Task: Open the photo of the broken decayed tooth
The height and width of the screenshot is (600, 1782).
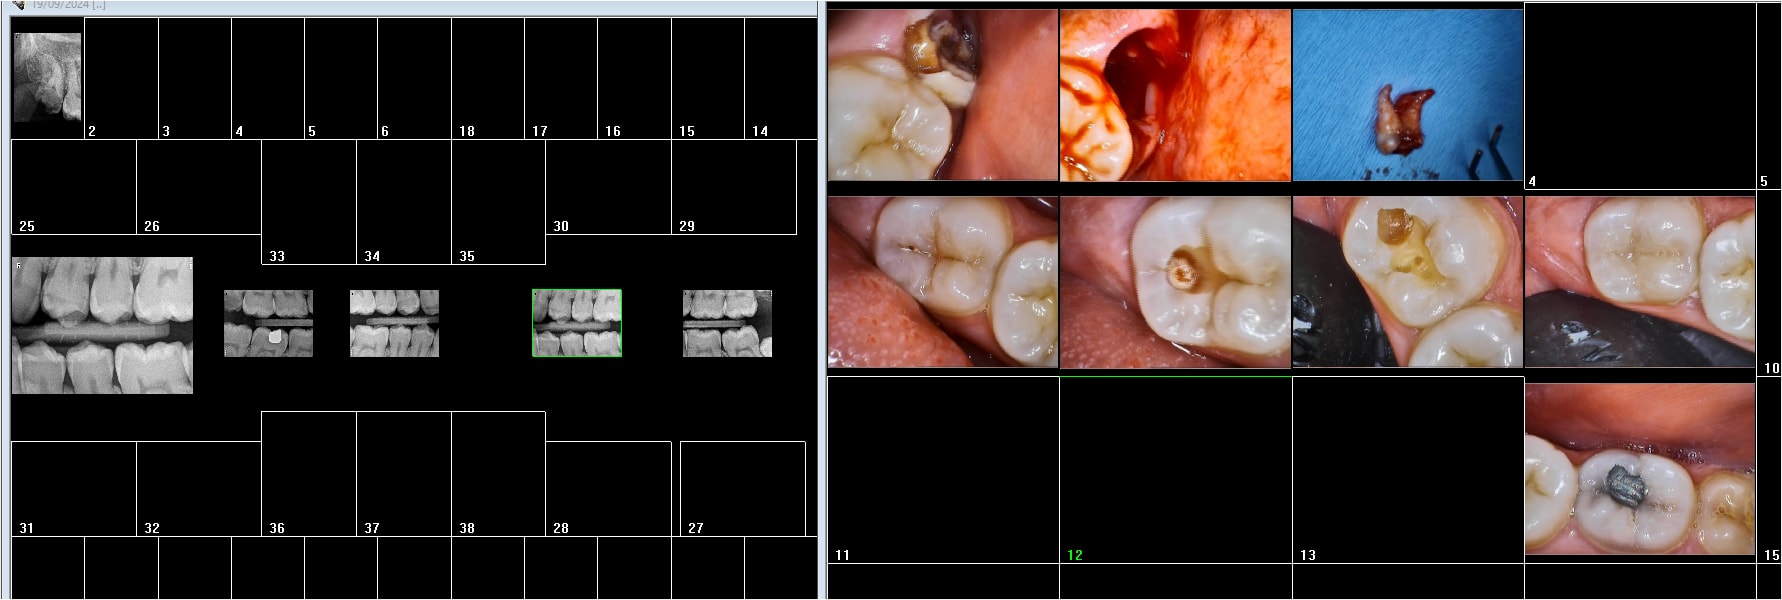Action: (x=942, y=95)
